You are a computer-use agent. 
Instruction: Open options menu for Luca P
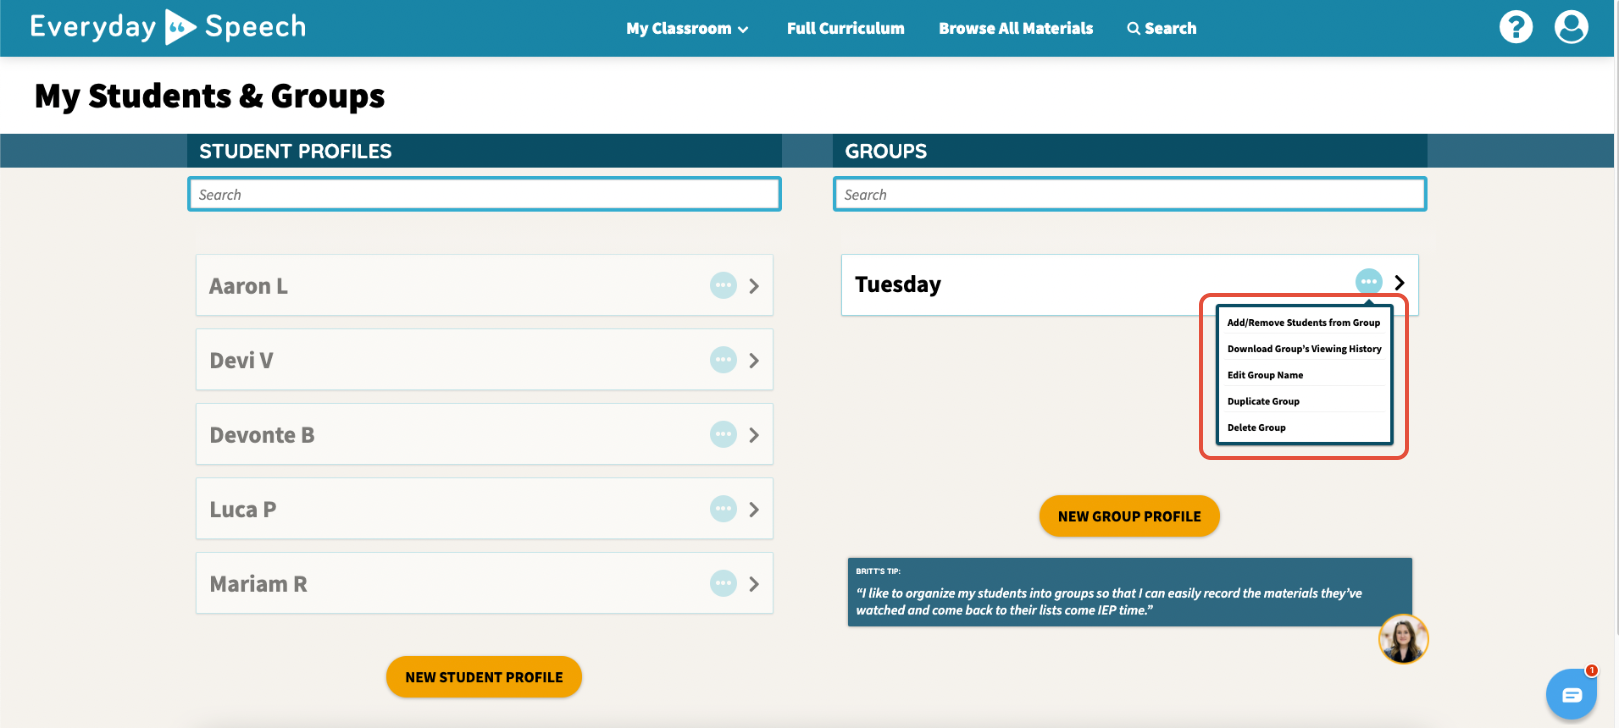coord(723,509)
